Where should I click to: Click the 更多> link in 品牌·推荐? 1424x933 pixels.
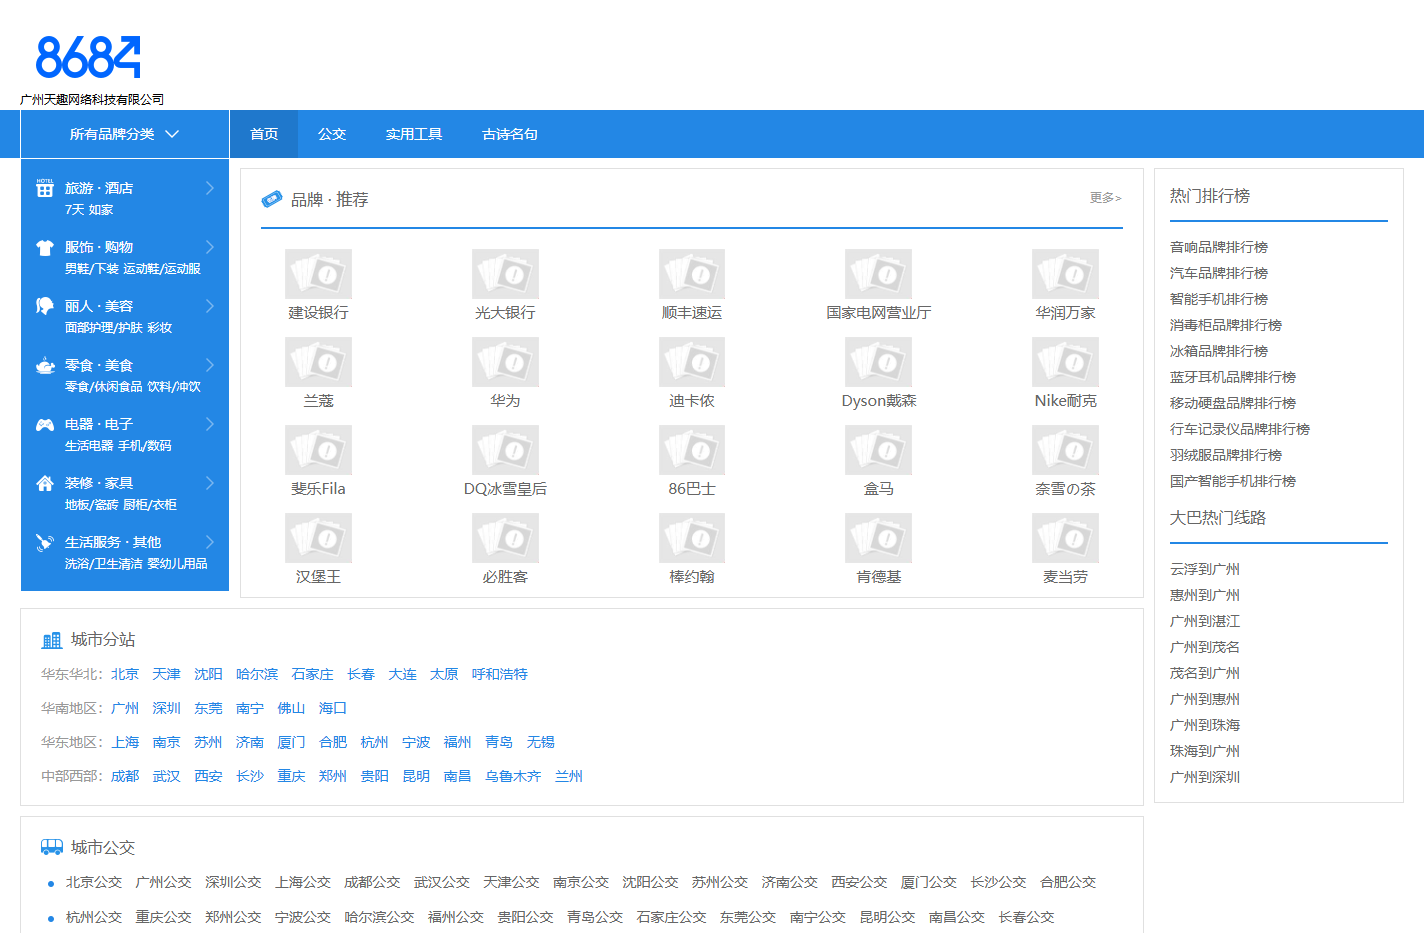pos(1106,198)
